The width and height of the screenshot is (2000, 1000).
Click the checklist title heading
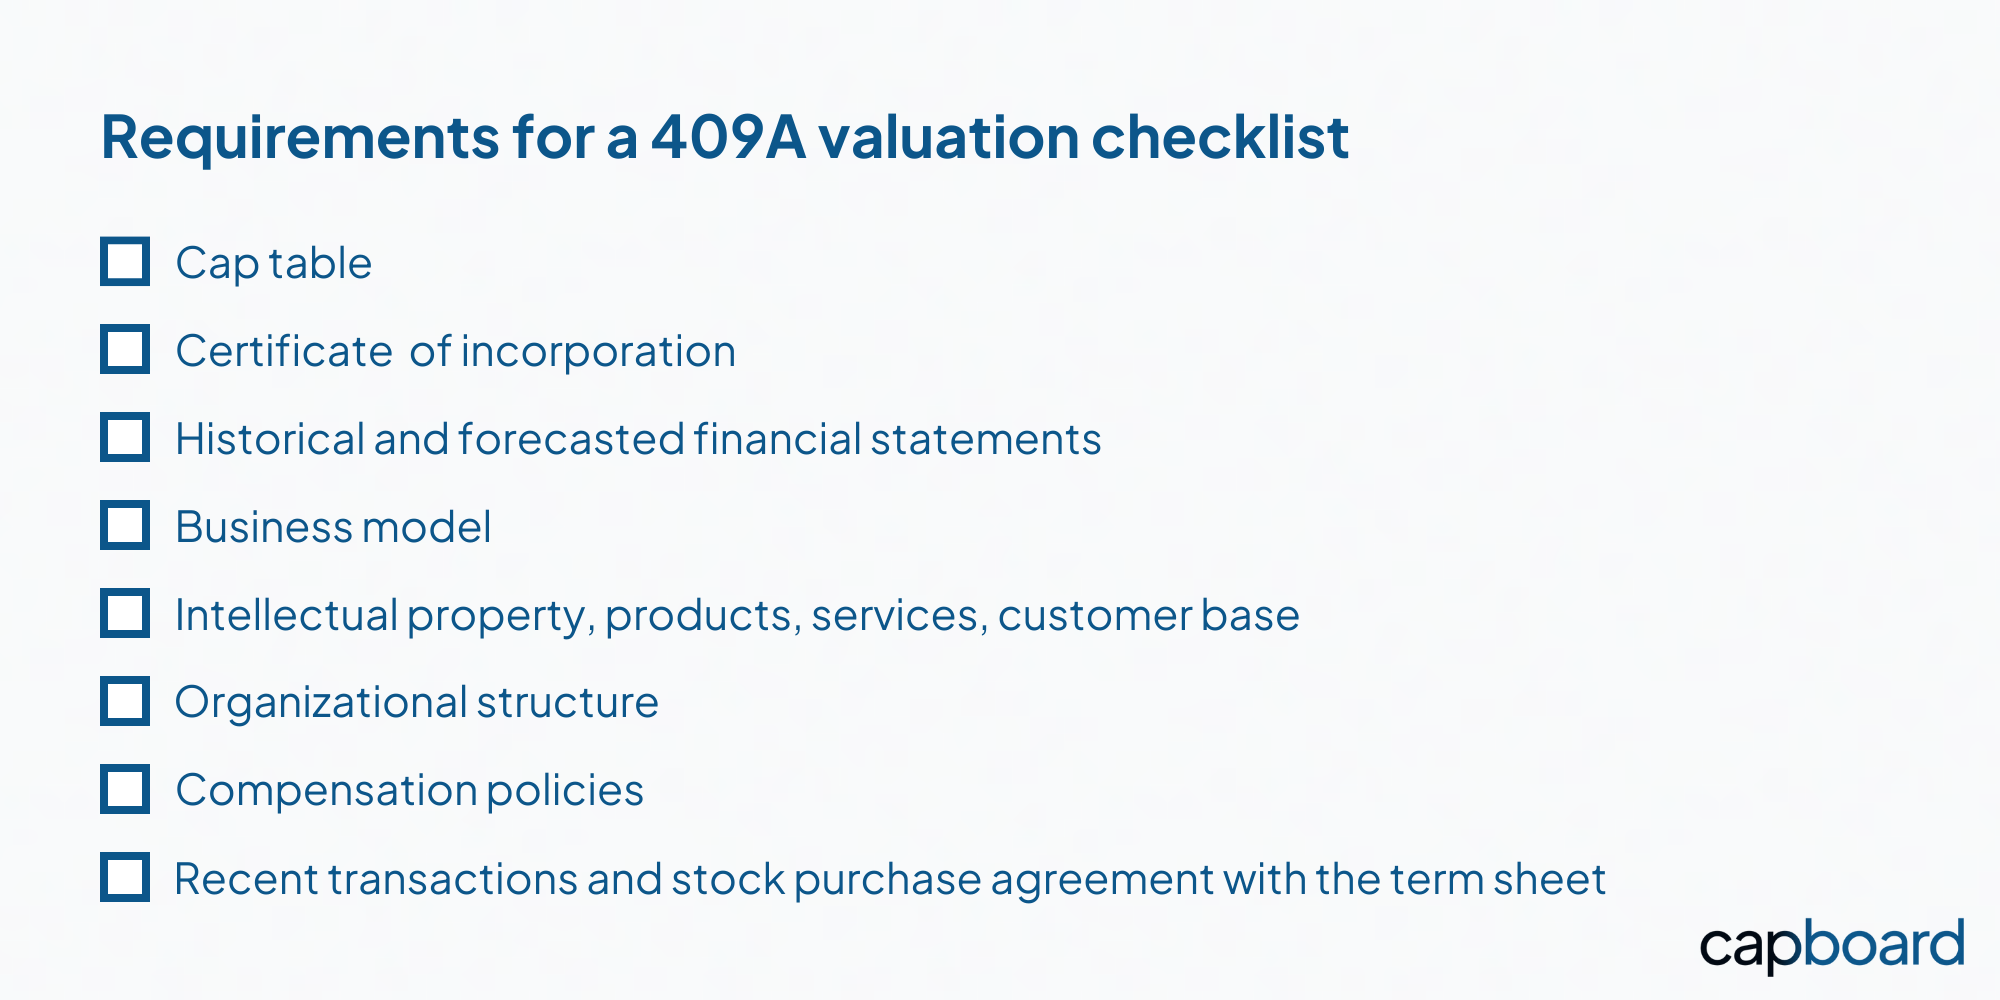click(x=725, y=137)
